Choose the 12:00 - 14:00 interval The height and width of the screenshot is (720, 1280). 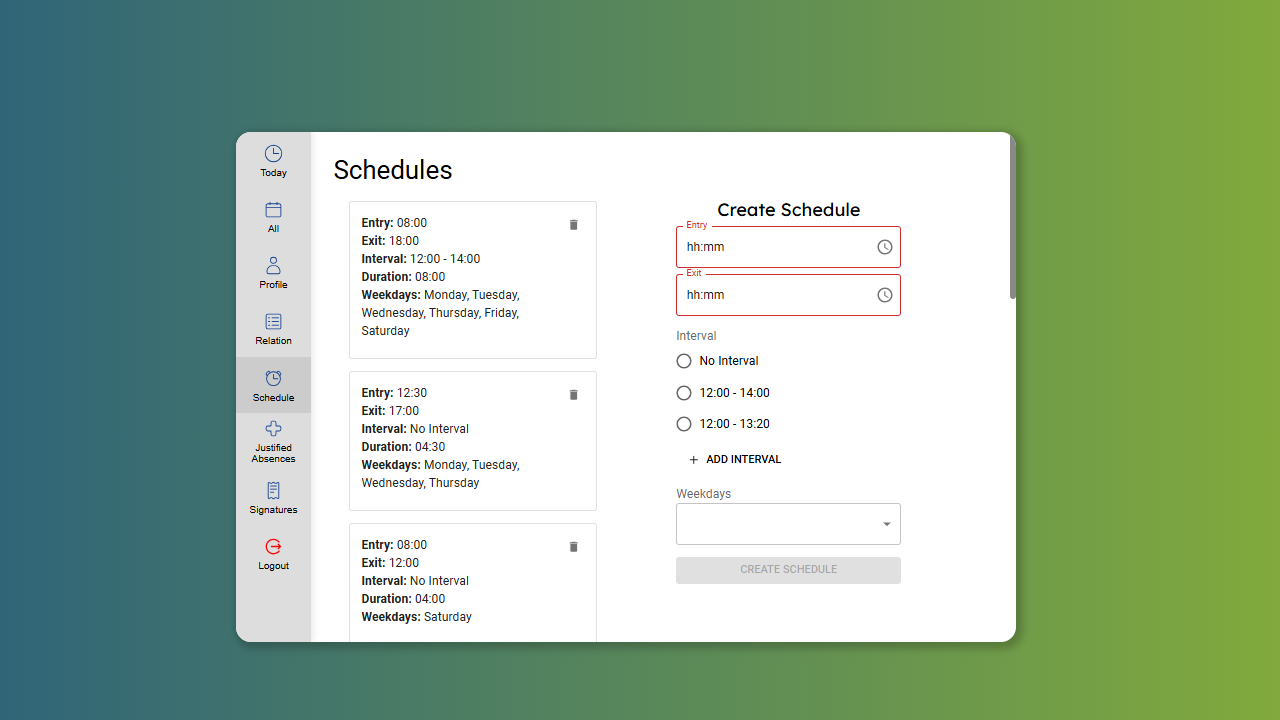(684, 393)
